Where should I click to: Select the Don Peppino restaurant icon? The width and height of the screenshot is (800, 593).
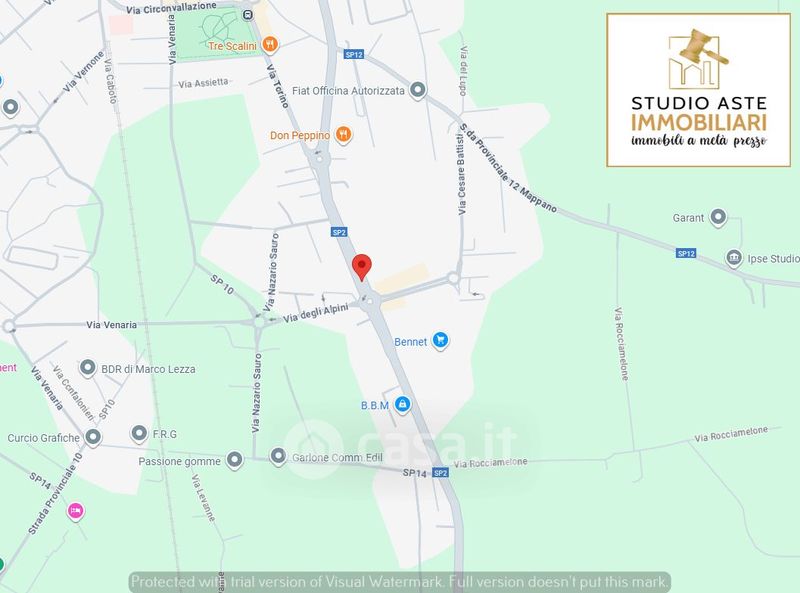click(344, 135)
